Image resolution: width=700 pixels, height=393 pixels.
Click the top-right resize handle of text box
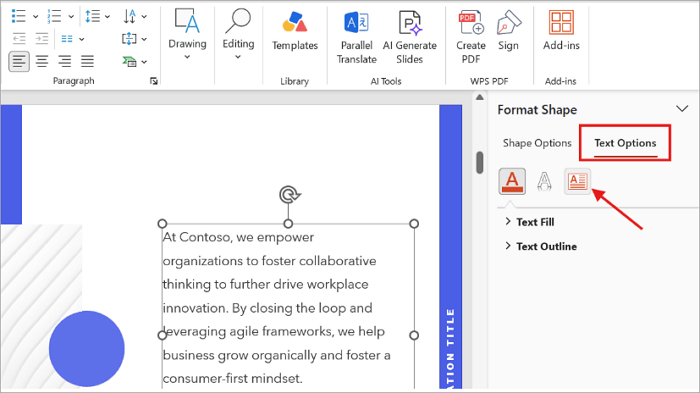coord(414,223)
